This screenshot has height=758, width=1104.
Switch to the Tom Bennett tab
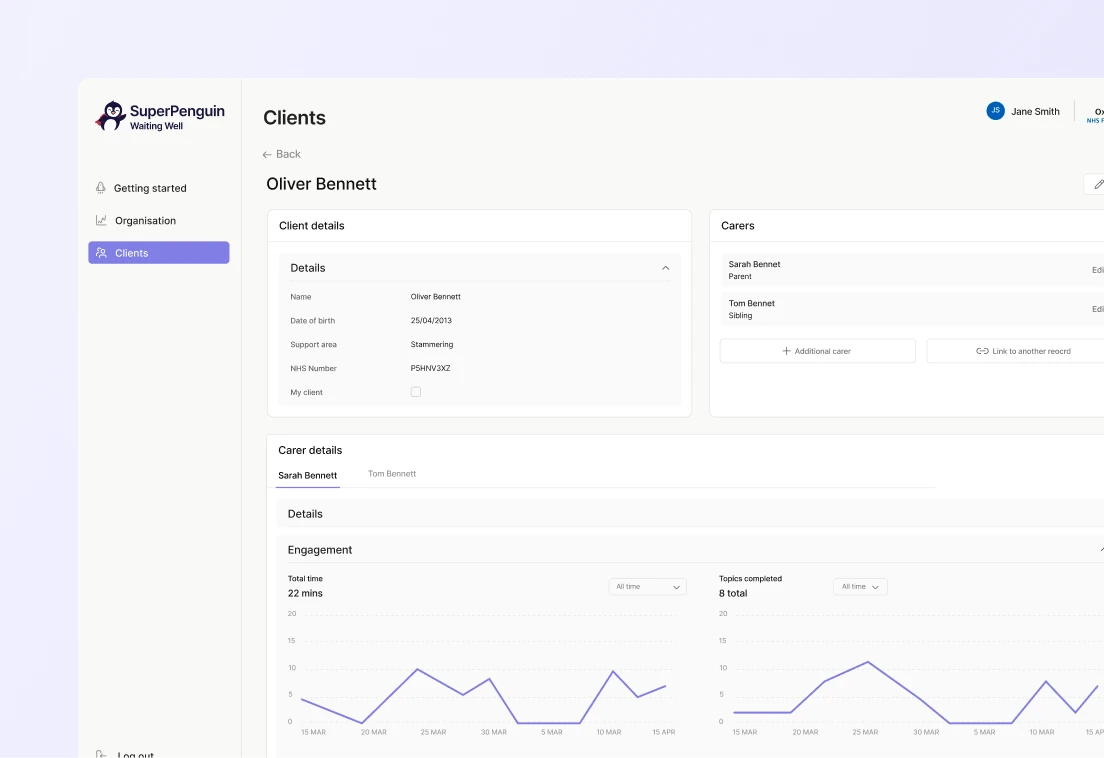click(x=392, y=474)
